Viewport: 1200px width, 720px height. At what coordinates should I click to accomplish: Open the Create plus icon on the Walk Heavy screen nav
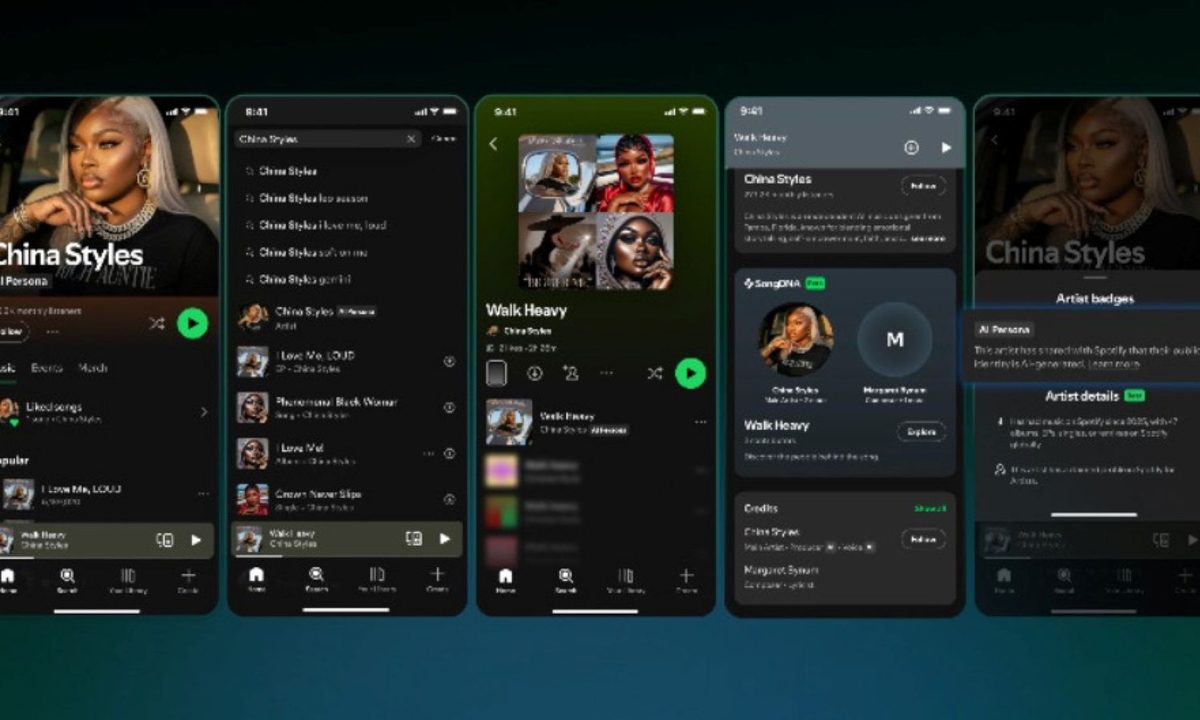point(686,576)
